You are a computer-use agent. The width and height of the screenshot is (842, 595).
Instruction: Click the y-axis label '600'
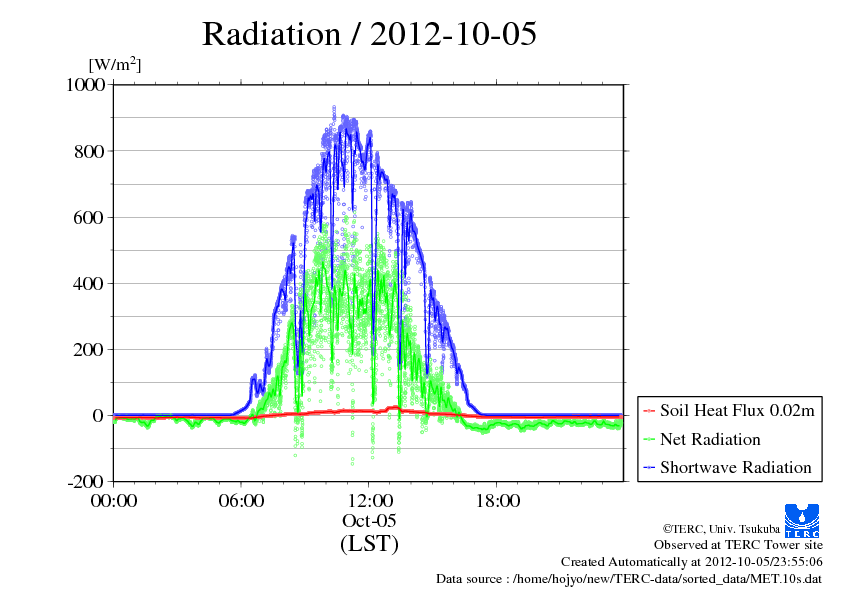point(89,217)
